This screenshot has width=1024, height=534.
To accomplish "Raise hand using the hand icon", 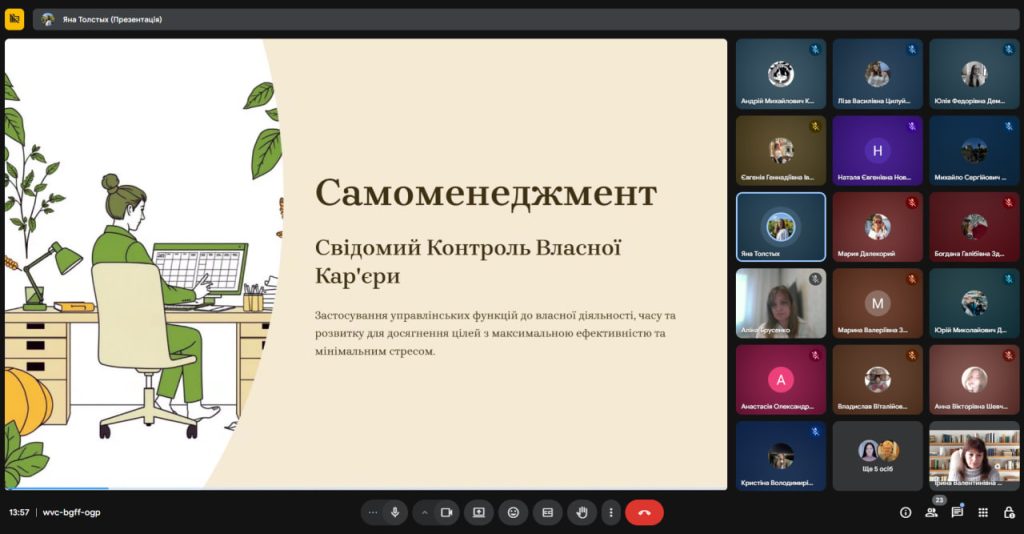I will pos(581,512).
